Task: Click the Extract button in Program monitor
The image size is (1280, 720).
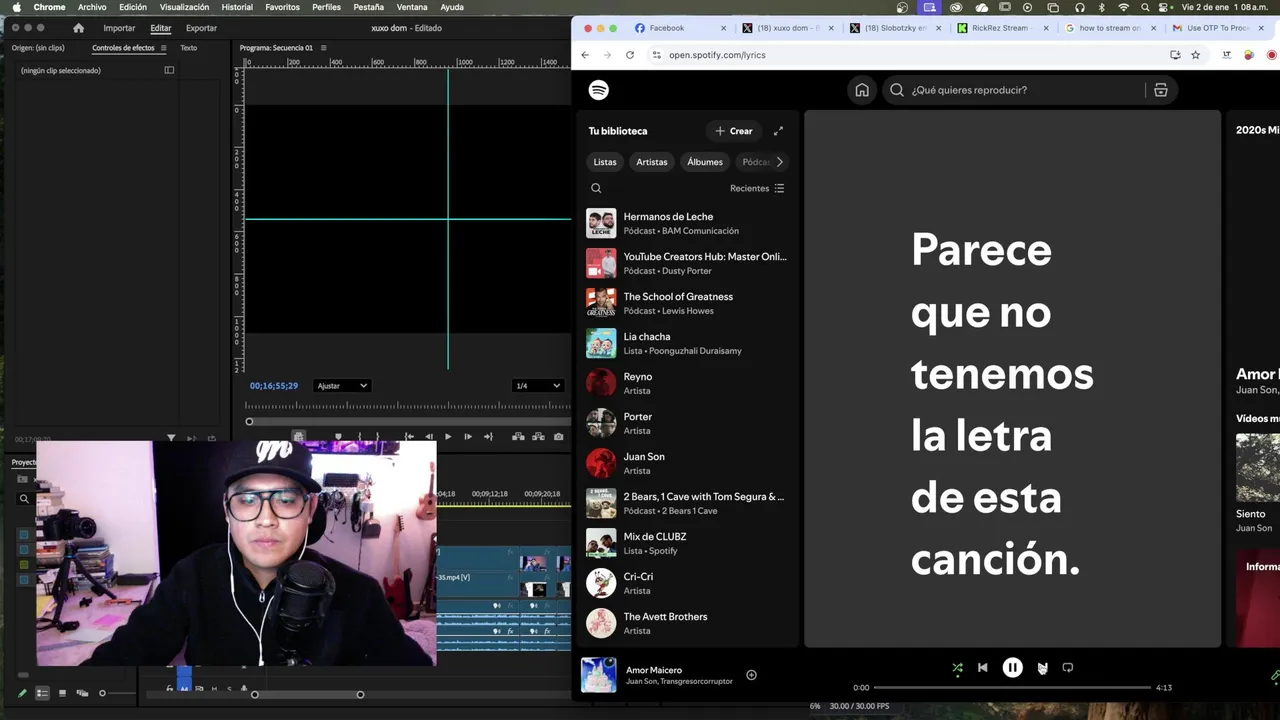Action: [x=538, y=437]
